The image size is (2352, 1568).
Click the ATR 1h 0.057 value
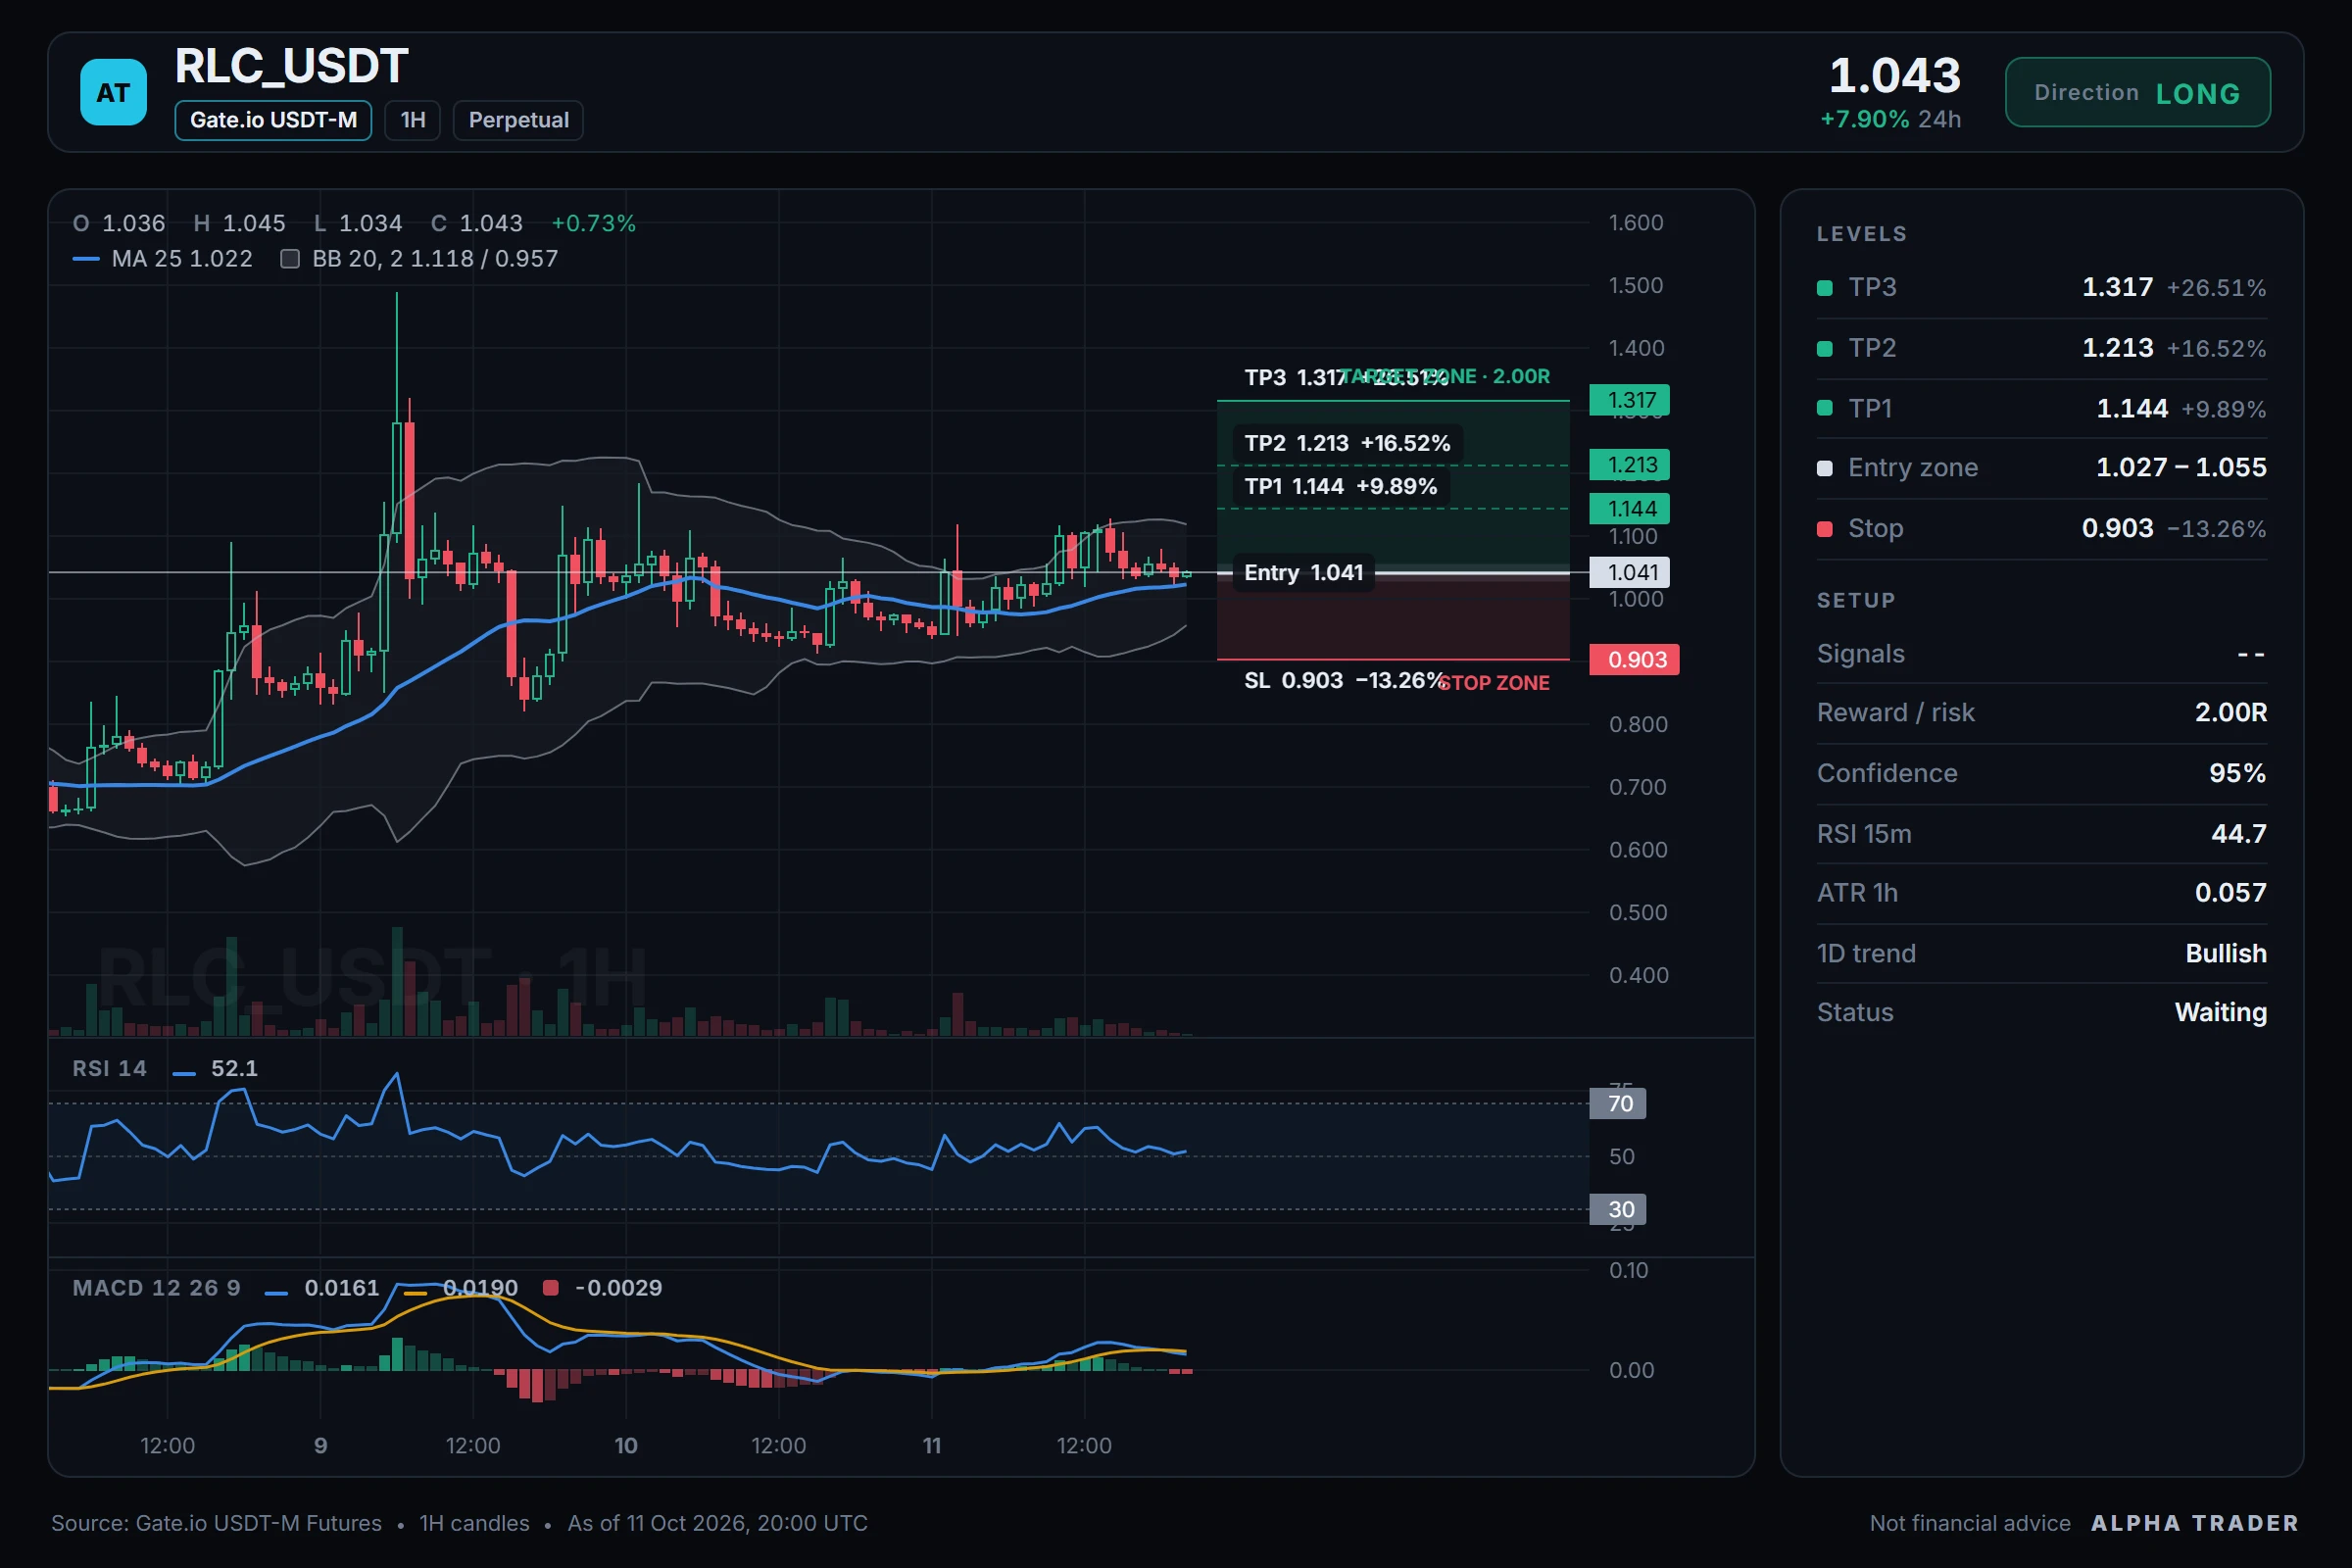(2230, 893)
